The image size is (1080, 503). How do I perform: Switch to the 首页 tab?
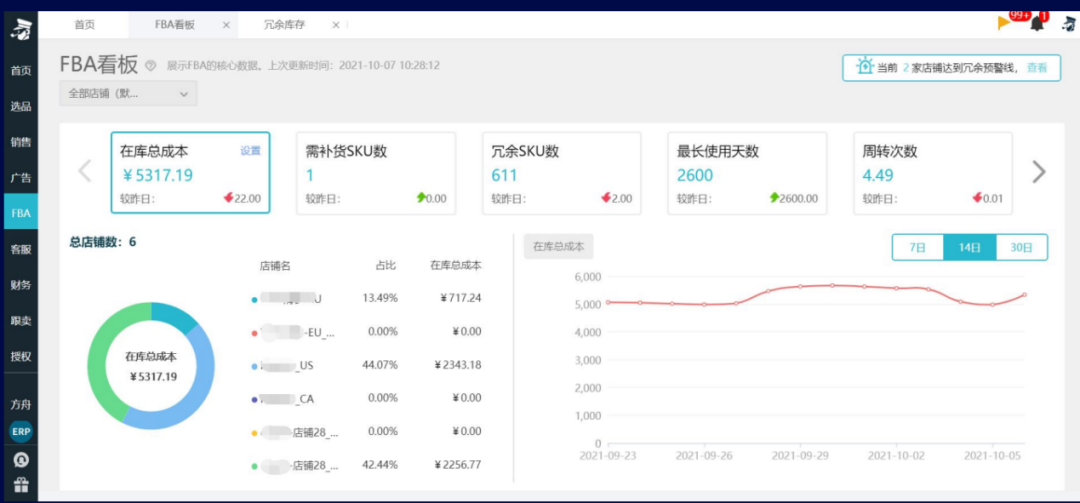85,24
